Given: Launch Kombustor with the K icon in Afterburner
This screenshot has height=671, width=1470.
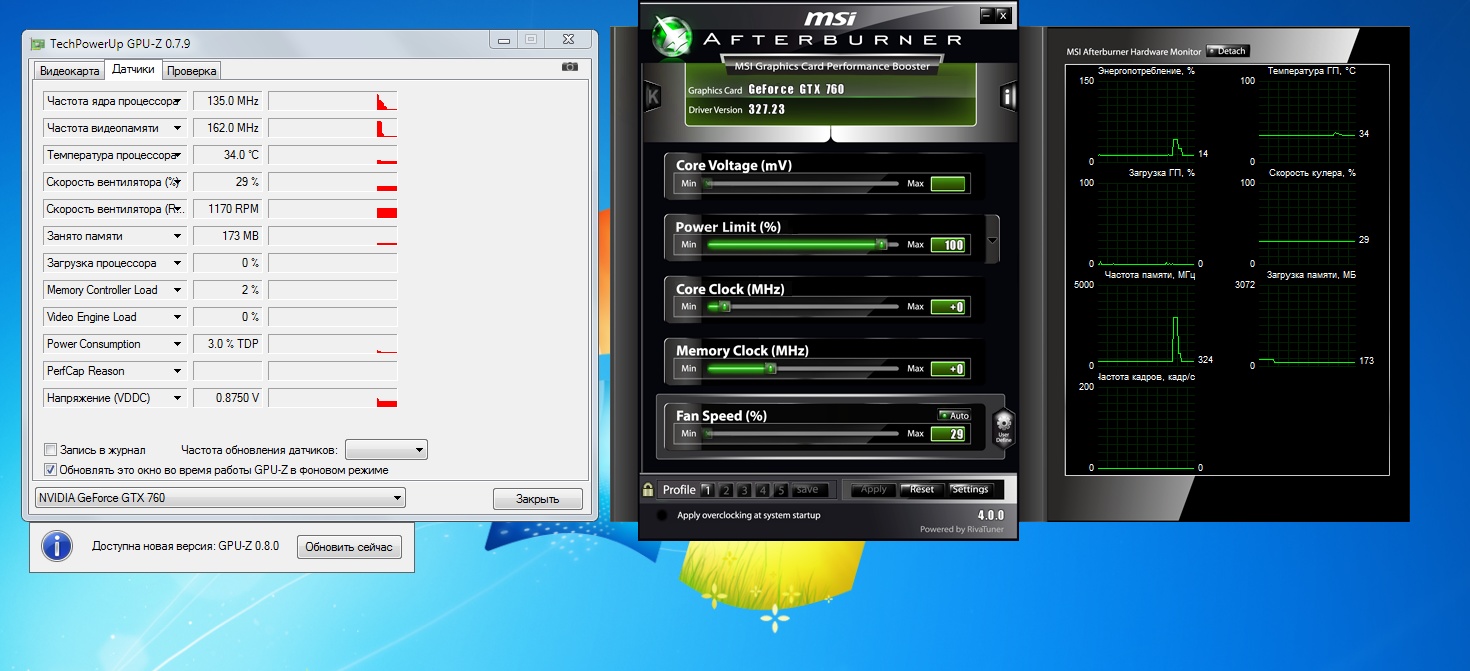Looking at the screenshot, I should (x=653, y=96).
